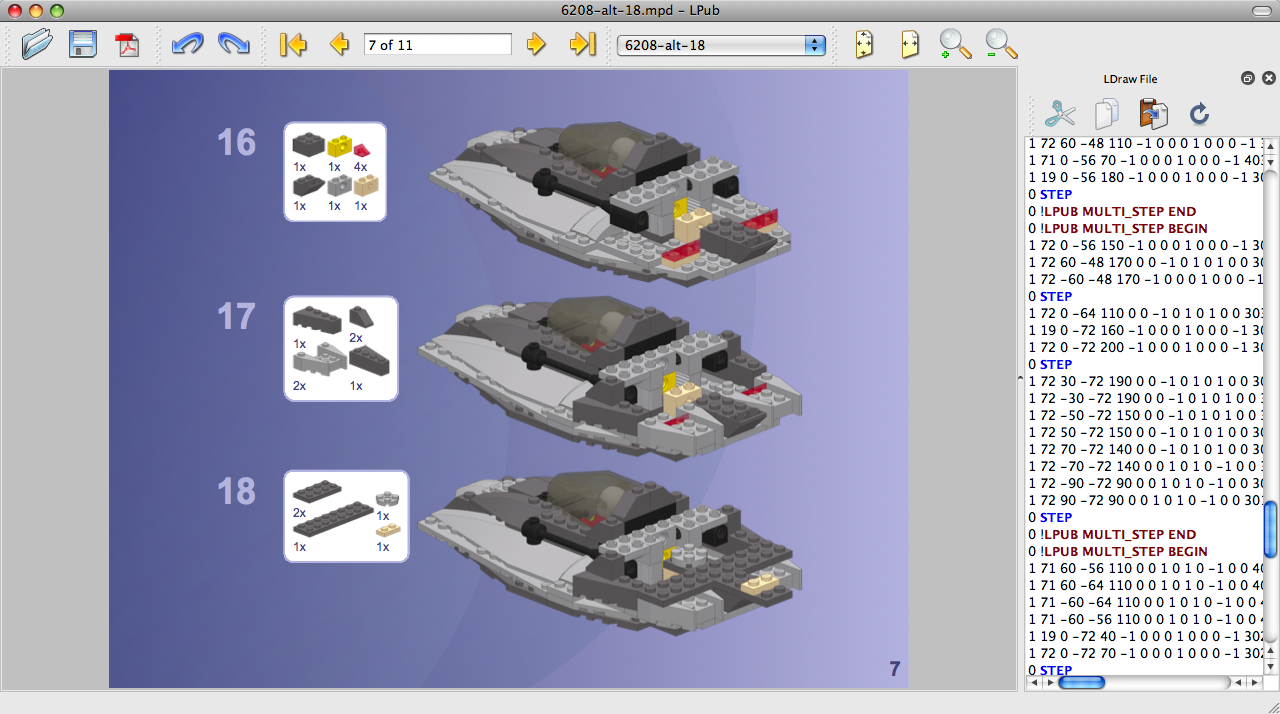
Task: Click the line '1 72 0 -56 150 -1 0 0 0 1...'
Action: tap(1145, 245)
